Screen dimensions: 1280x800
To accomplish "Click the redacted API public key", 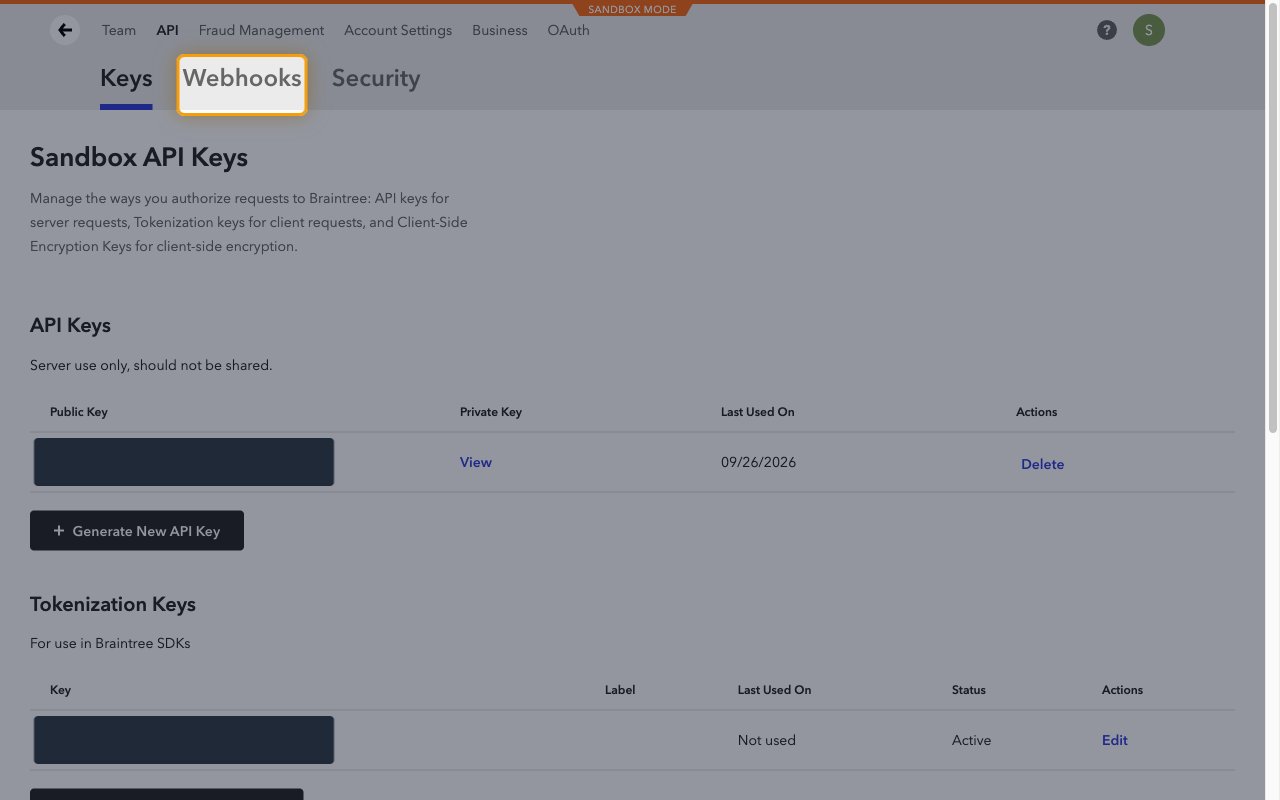I will point(184,462).
